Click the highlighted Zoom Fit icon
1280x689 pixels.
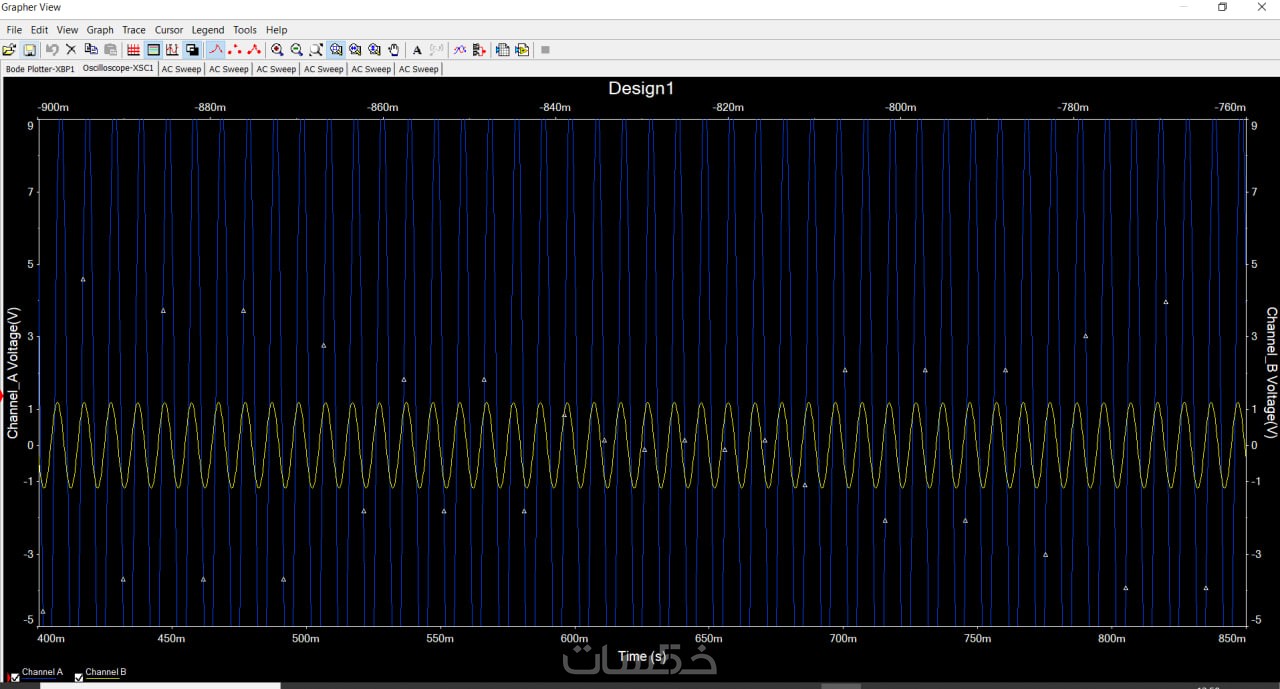(x=336, y=49)
